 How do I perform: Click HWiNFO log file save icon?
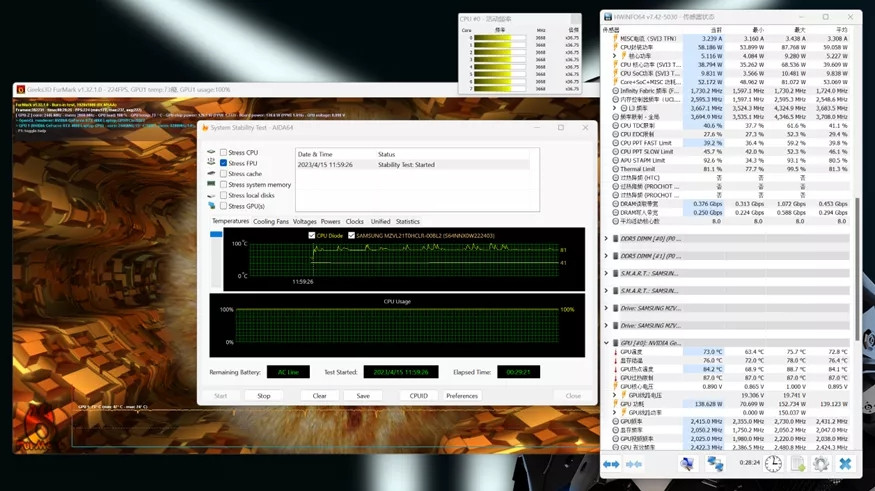[797, 463]
